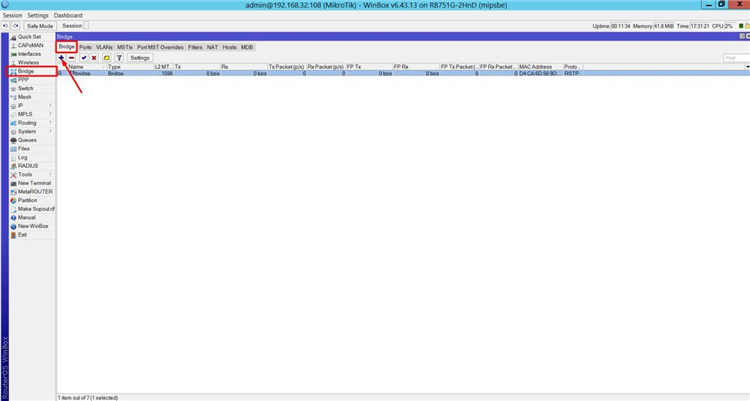
Task: Sort by Type column header
Action: [130, 67]
